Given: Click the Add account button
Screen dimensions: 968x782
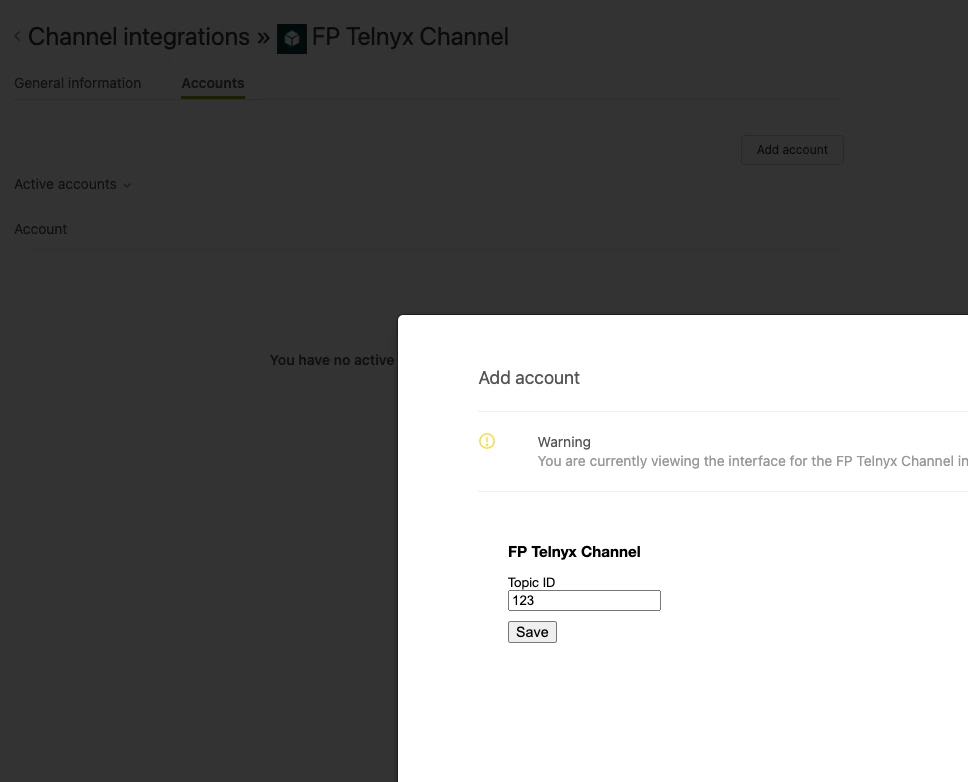Looking at the screenshot, I should pyautogui.click(x=792, y=150).
